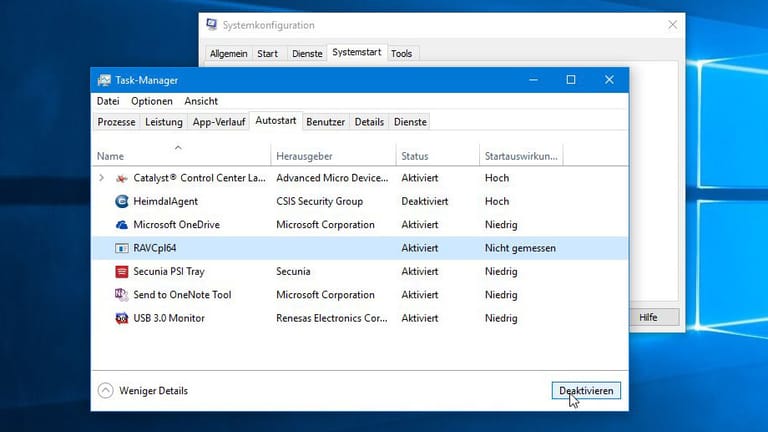Switch to the Details tab
Viewport: 768px width, 432px height.
click(x=369, y=122)
